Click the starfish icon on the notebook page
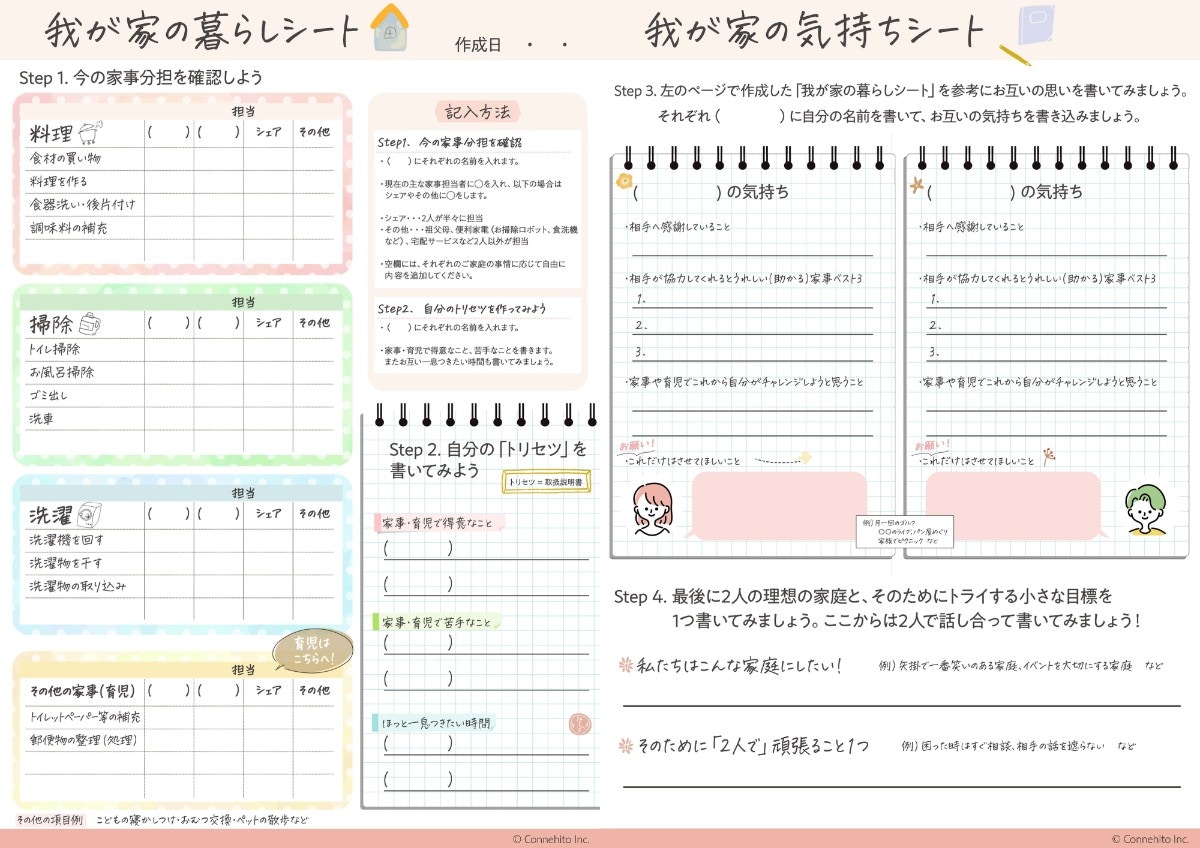 click(x=915, y=184)
